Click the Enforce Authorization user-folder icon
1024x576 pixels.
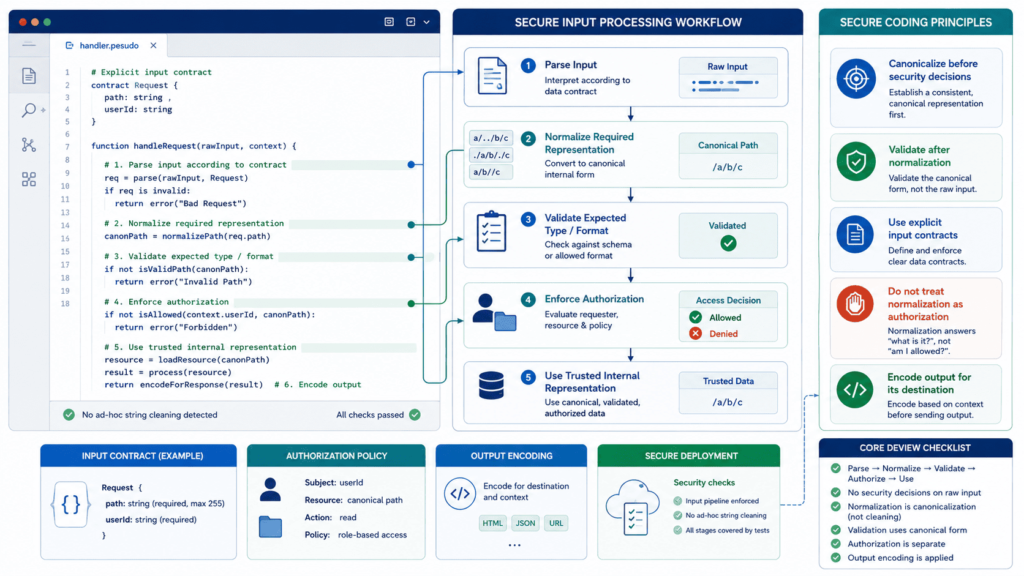point(494,313)
